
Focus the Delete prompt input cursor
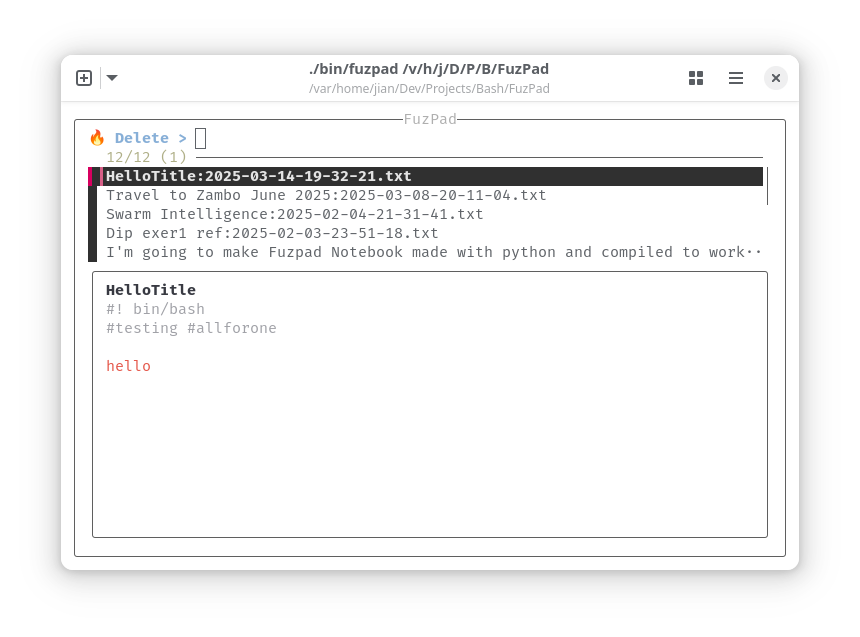coord(201,138)
